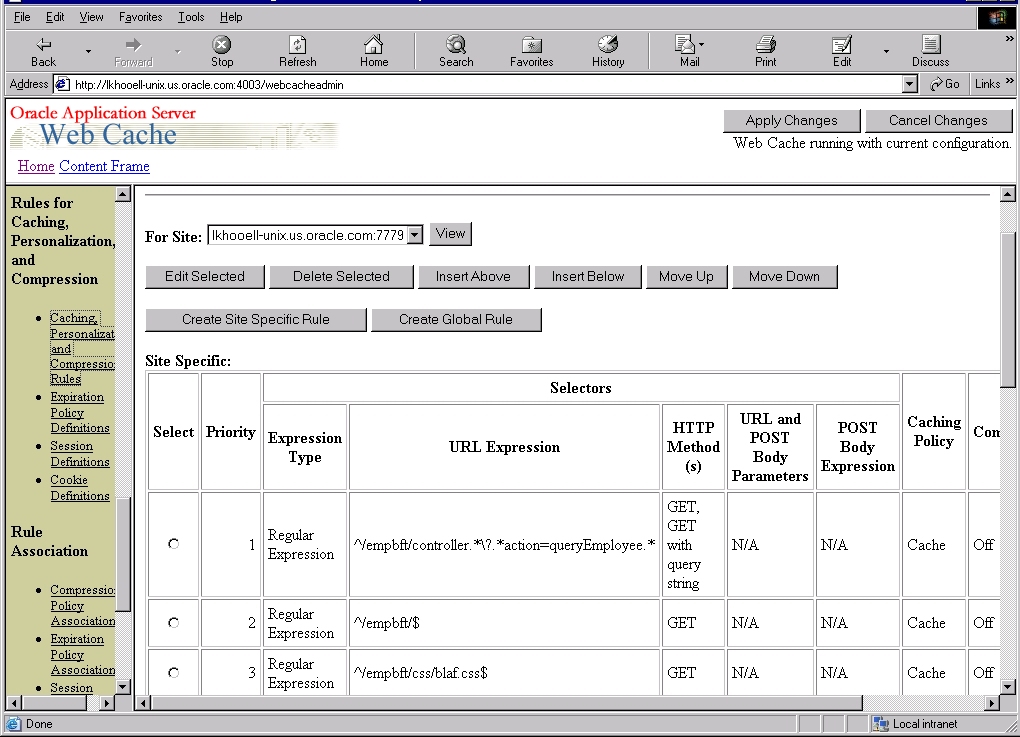Open Session Definitions sidebar link
This screenshot has width=1020, height=737.
tap(79, 454)
